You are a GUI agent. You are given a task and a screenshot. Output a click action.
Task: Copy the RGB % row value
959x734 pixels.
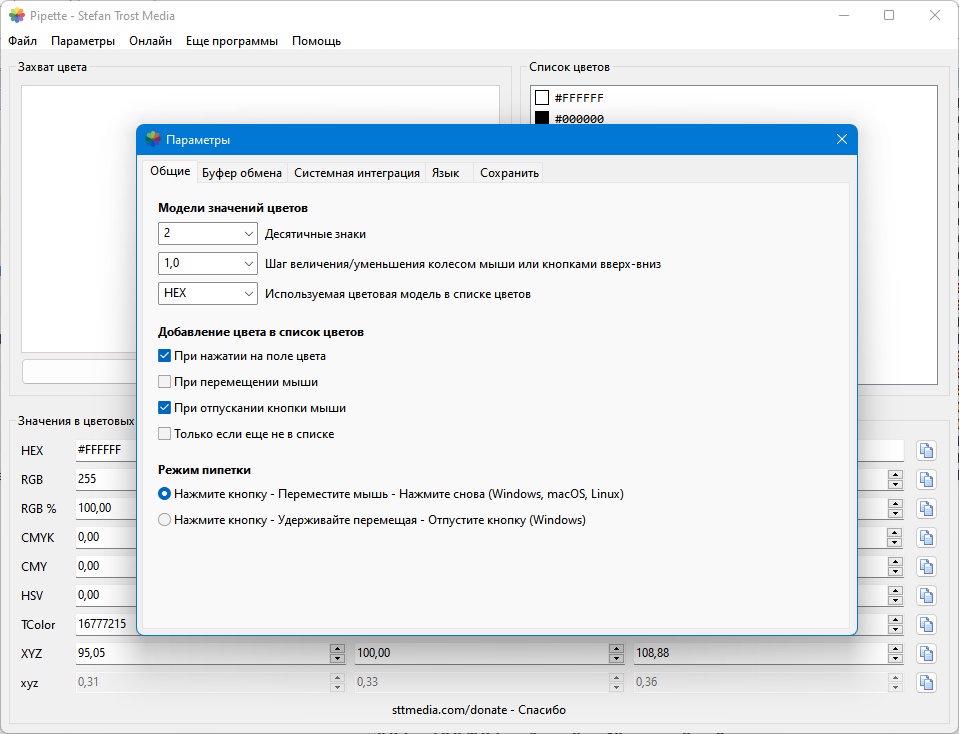coord(927,509)
